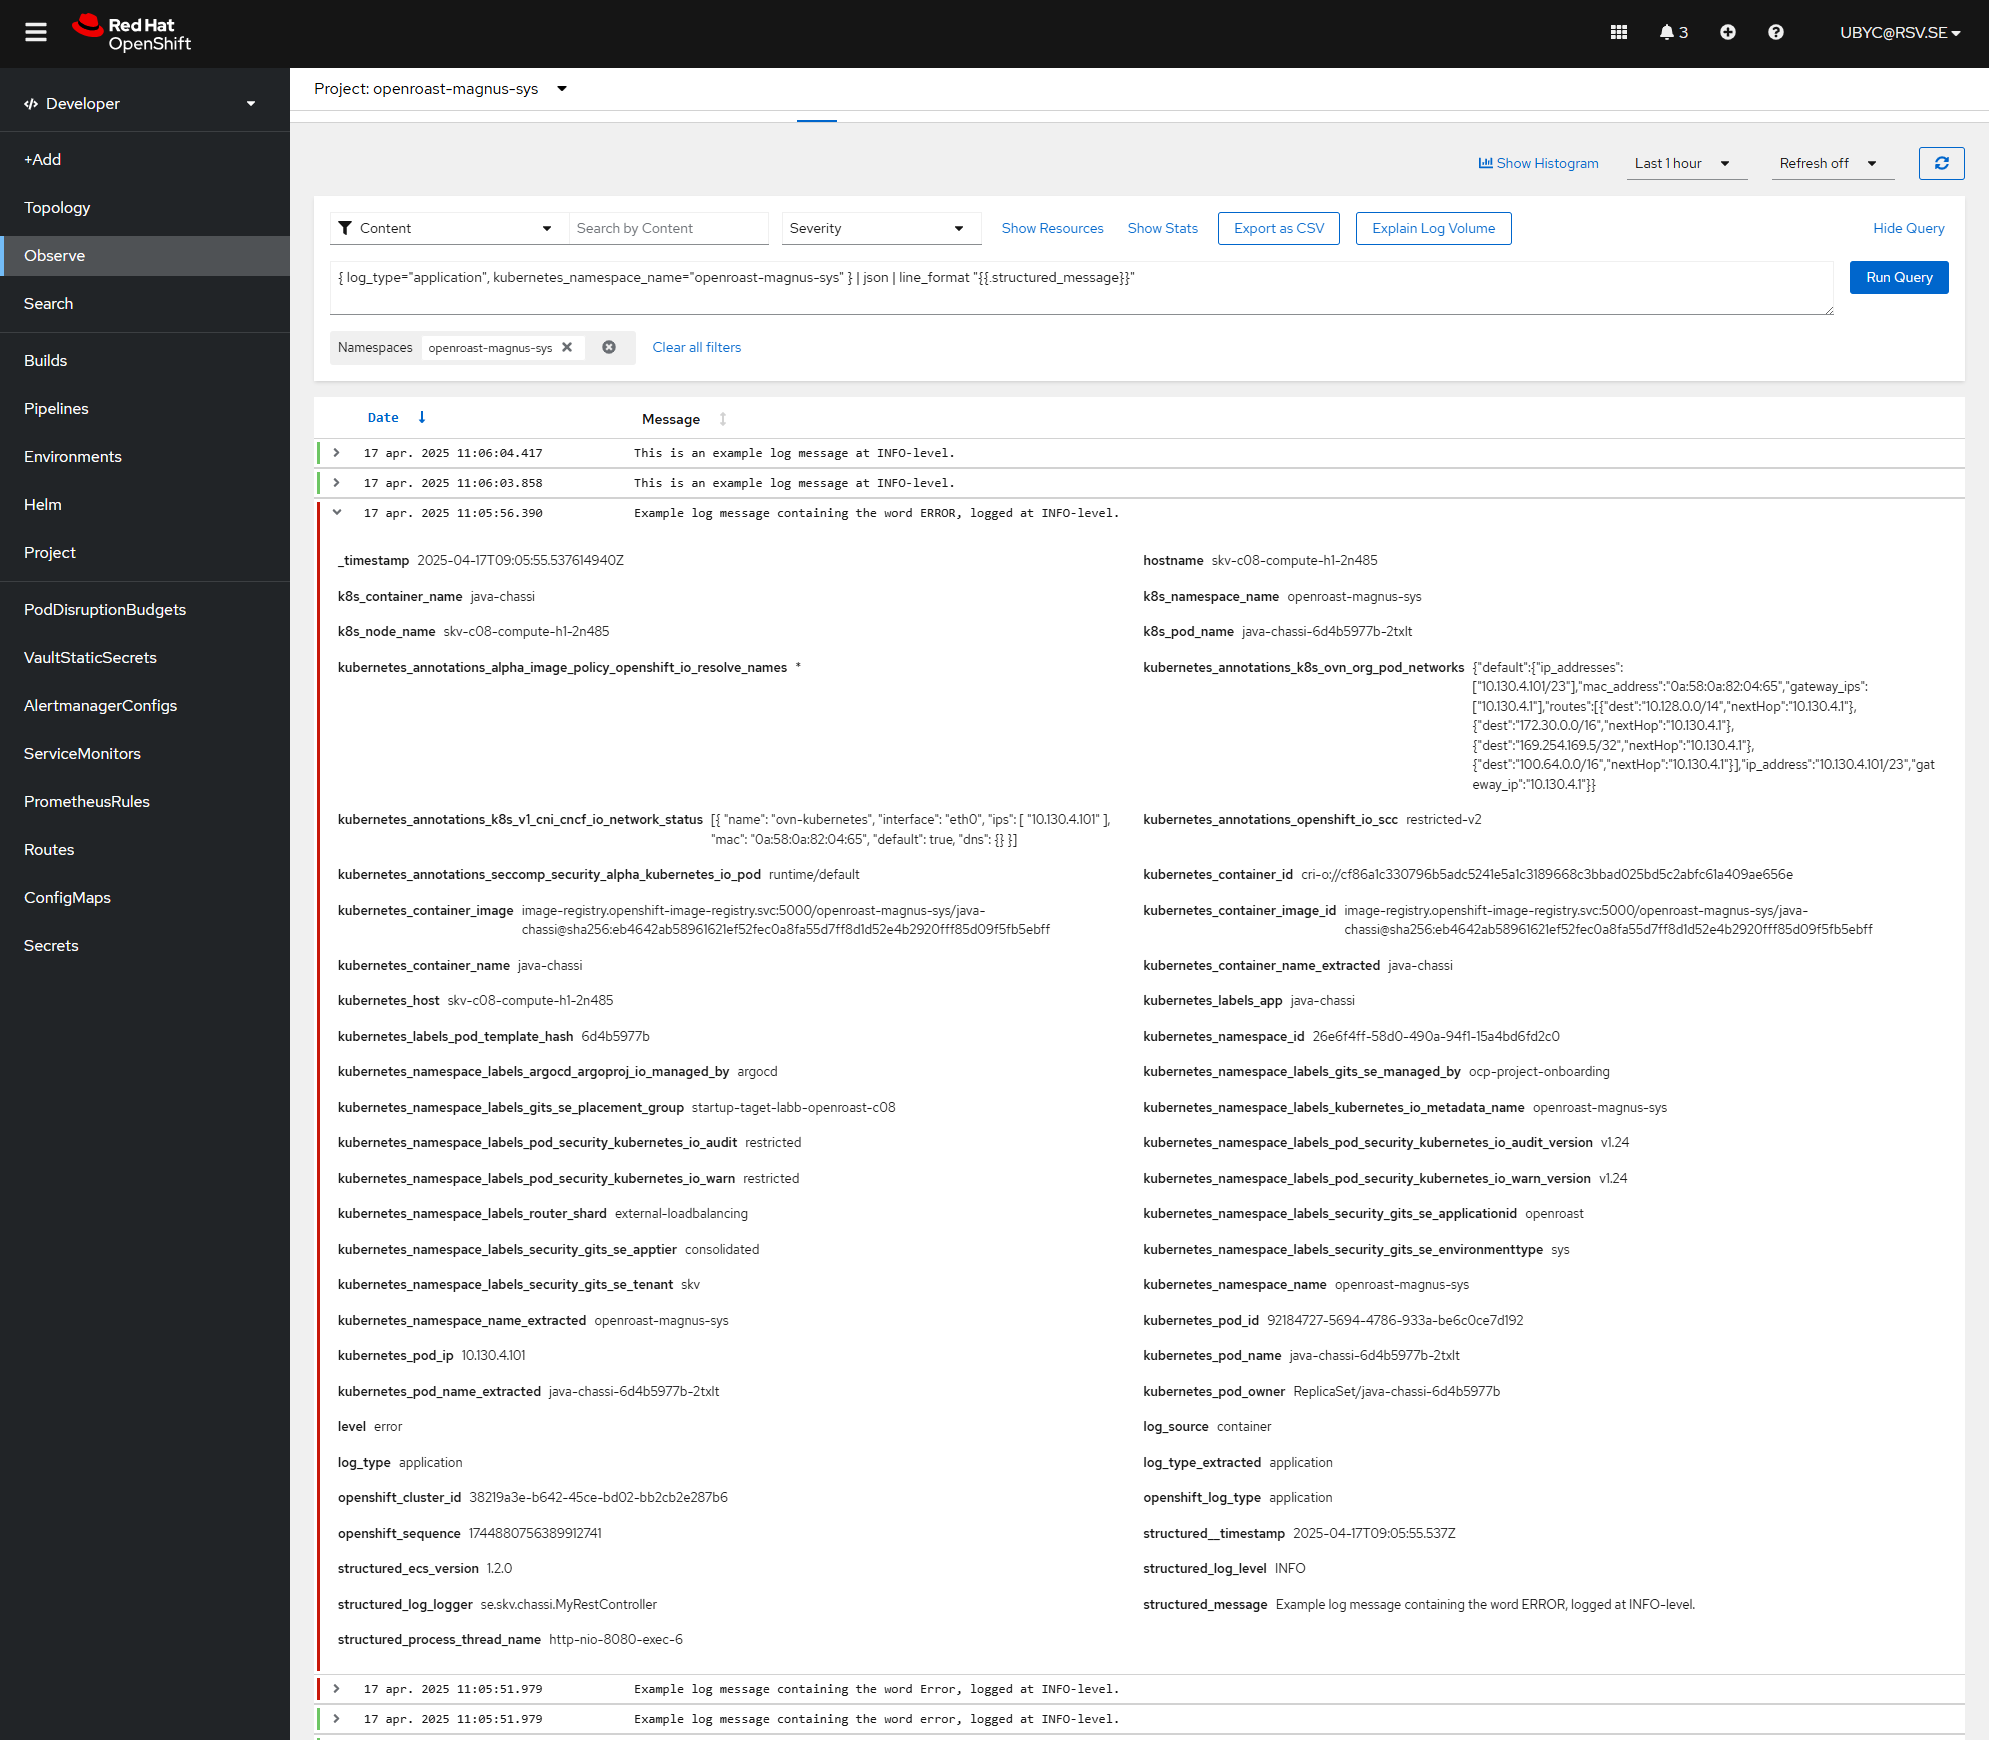Remove the openroast-magnus-sys namespace chip

(x=567, y=348)
